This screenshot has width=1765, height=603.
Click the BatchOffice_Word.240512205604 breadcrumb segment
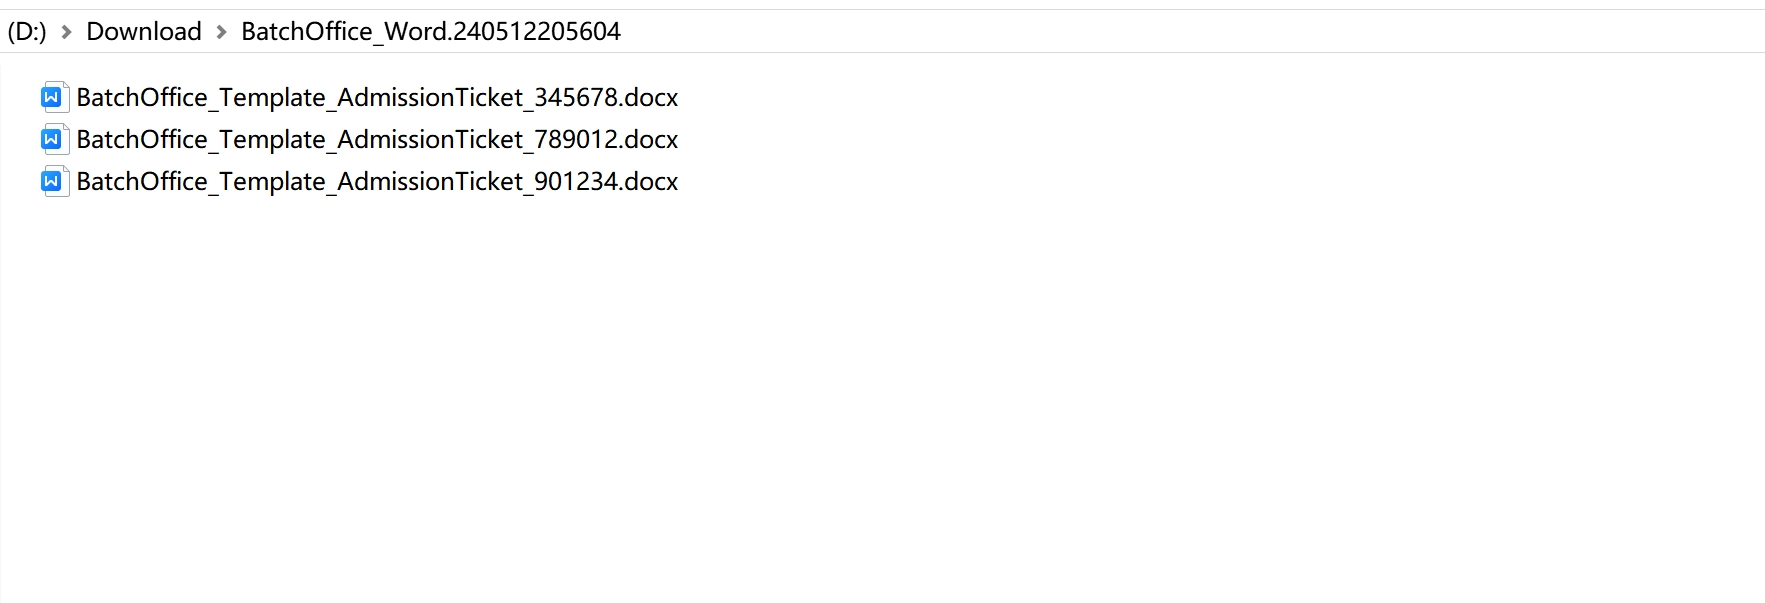pyautogui.click(x=431, y=32)
